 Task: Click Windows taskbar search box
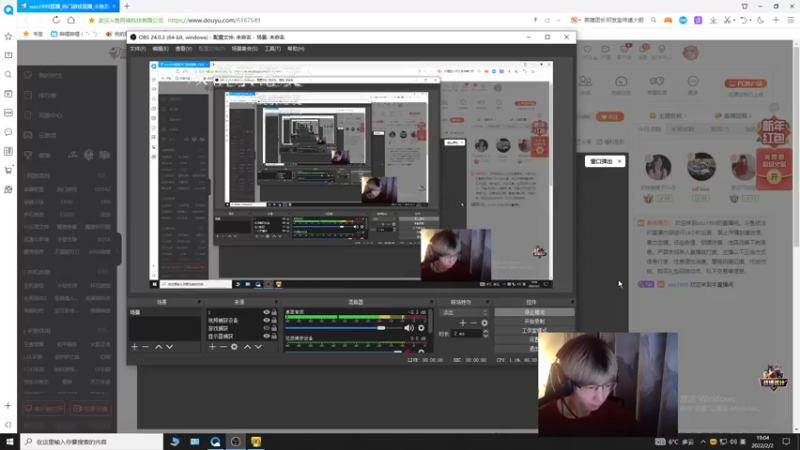92,441
